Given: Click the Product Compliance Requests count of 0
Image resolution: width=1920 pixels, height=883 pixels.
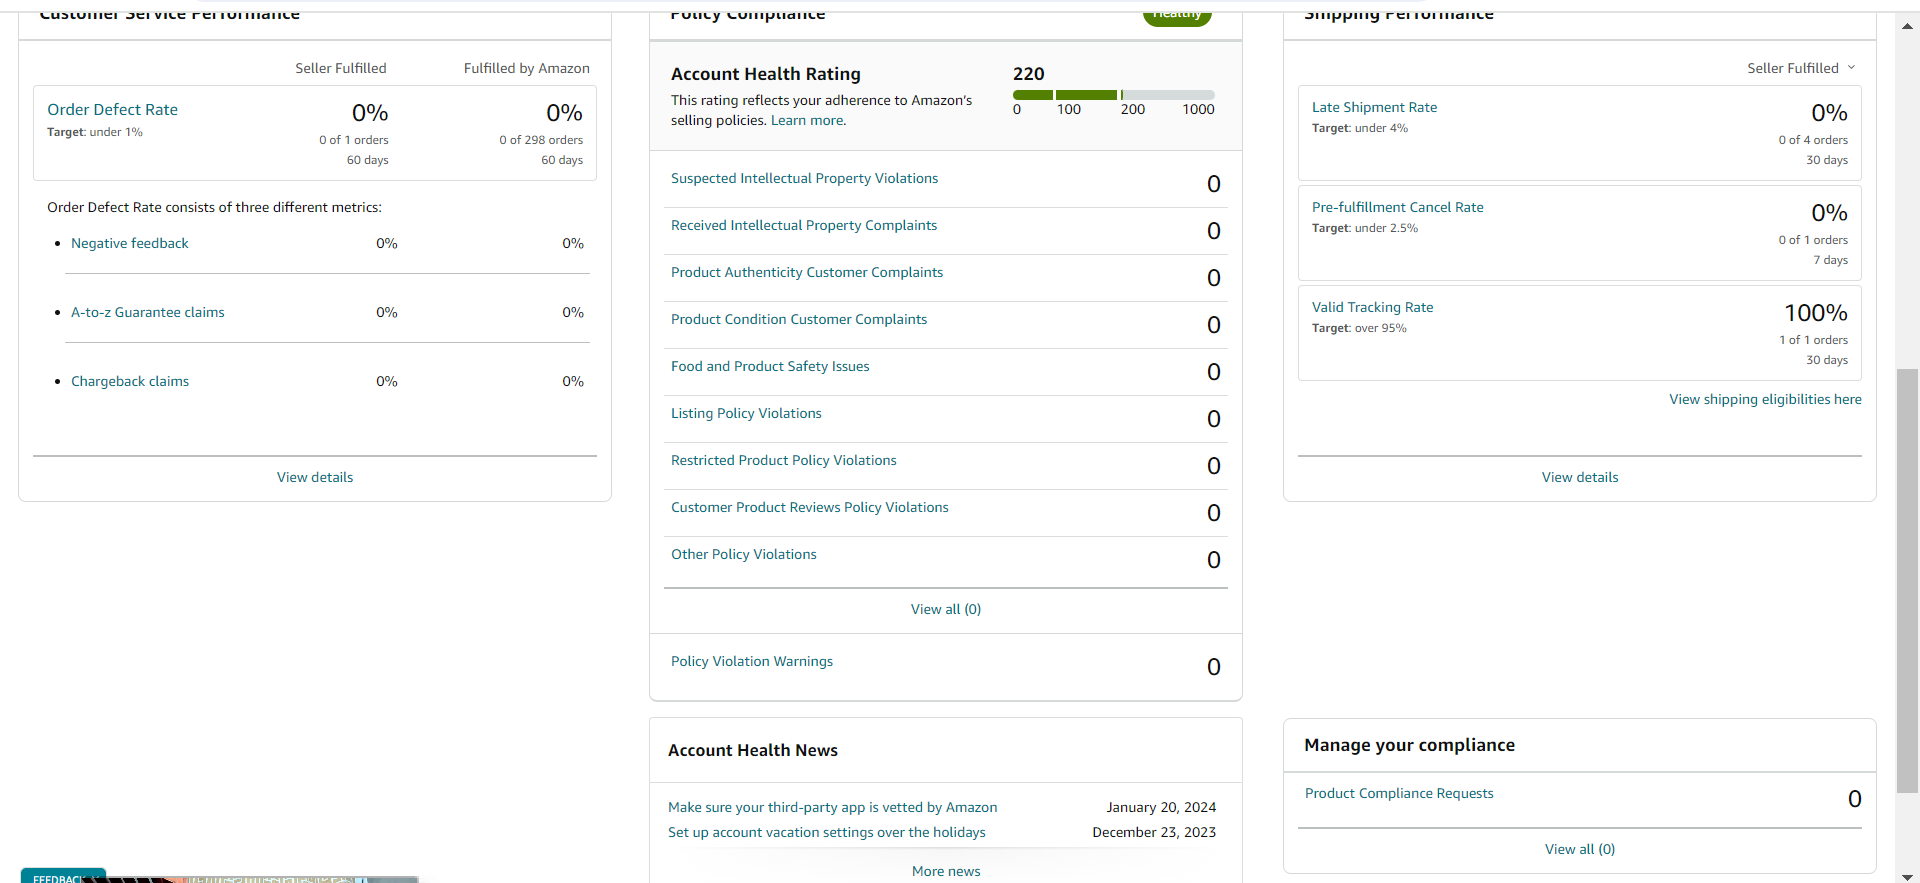Looking at the screenshot, I should (1855, 799).
